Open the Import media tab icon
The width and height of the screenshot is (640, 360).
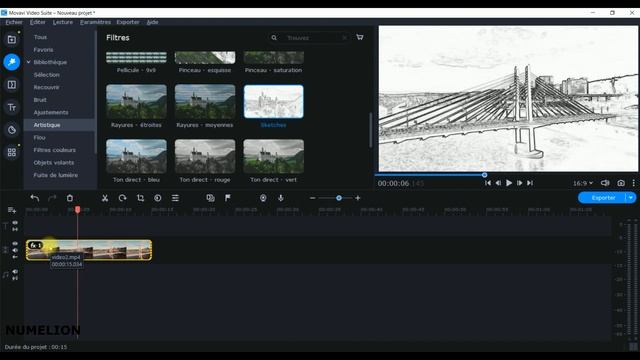pos(11,40)
